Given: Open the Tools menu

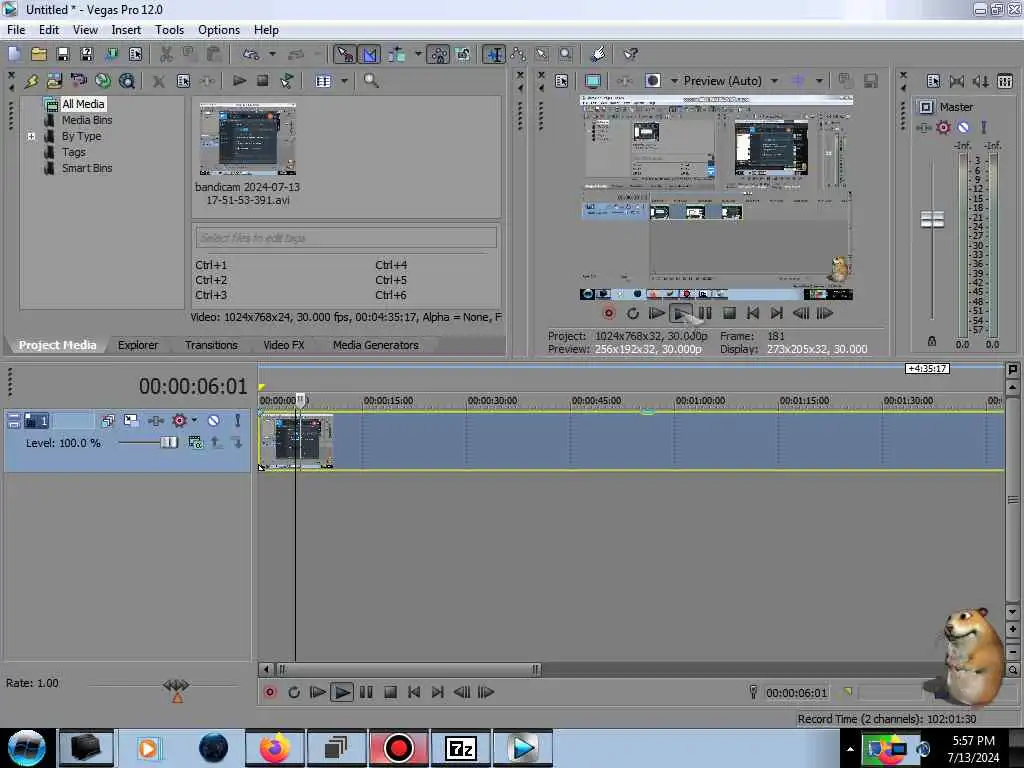Looking at the screenshot, I should 169,30.
